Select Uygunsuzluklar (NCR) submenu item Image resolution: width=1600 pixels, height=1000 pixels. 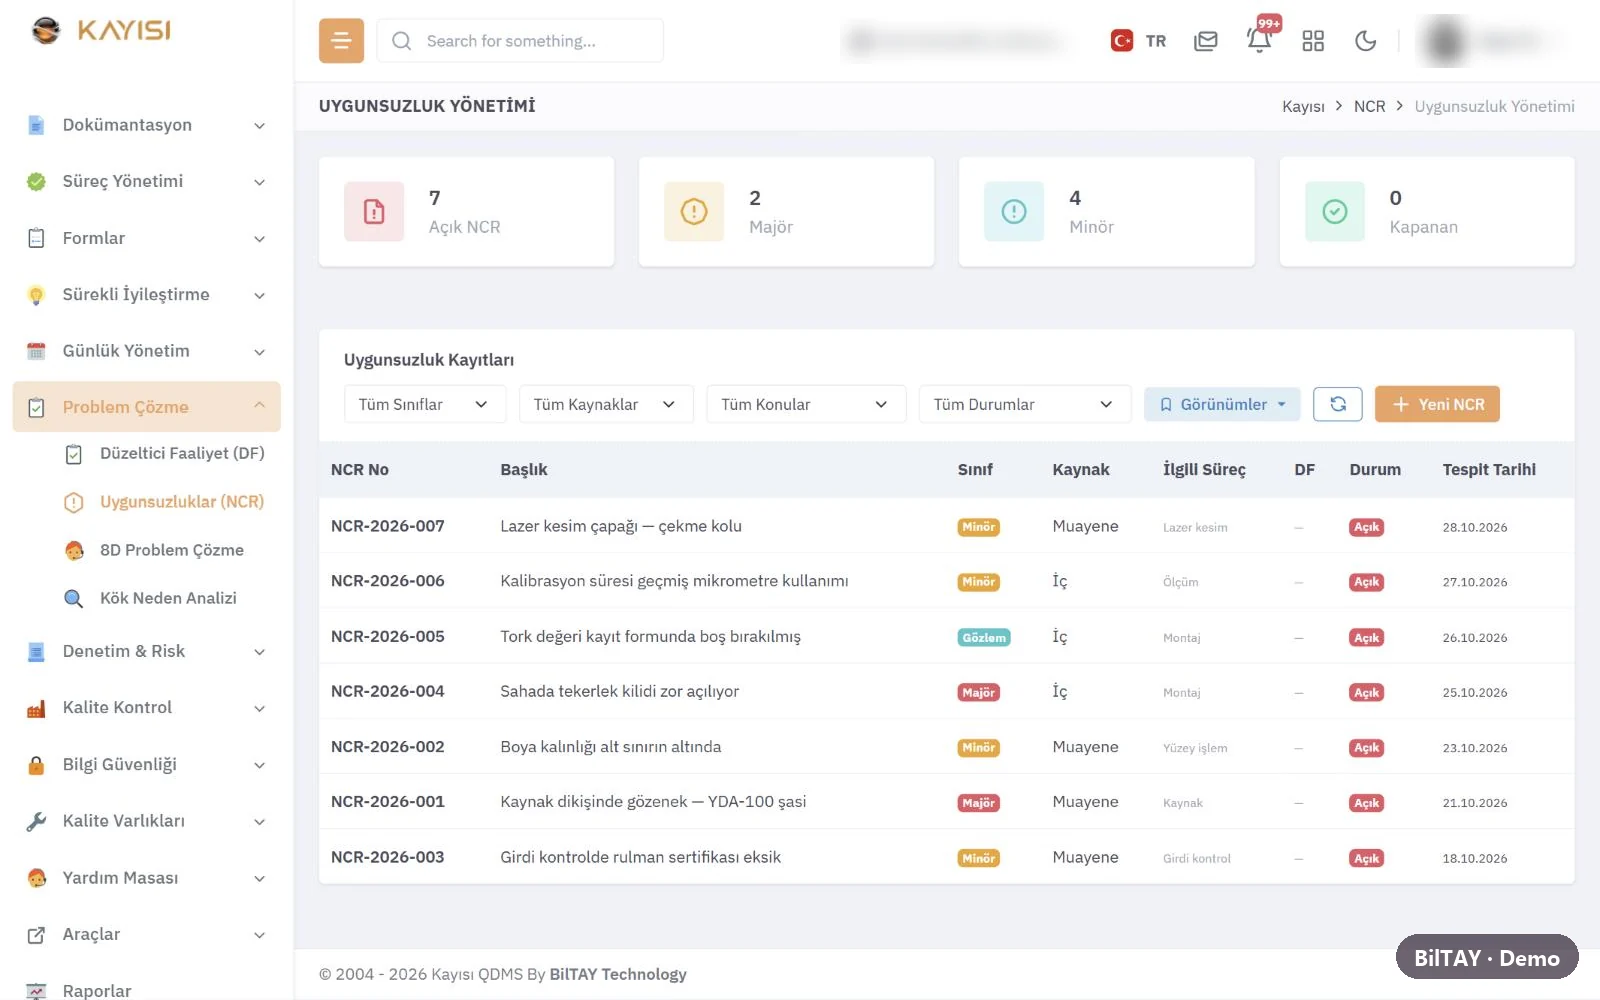(165, 502)
